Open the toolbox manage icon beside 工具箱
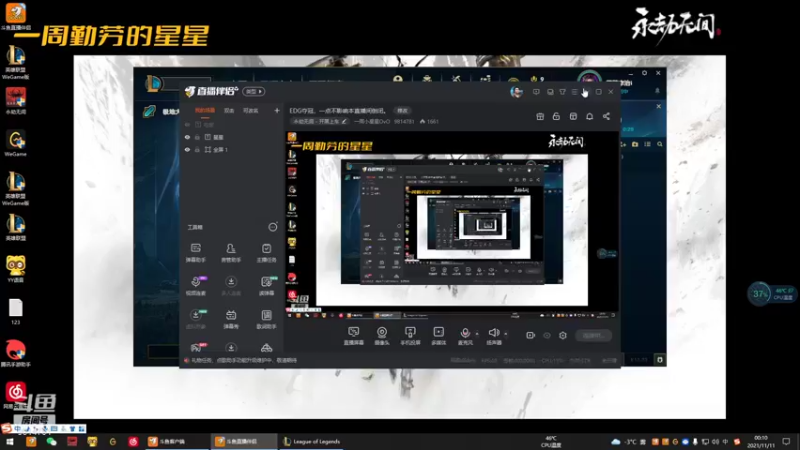Screen dimensions: 800x450 (x=273, y=227)
